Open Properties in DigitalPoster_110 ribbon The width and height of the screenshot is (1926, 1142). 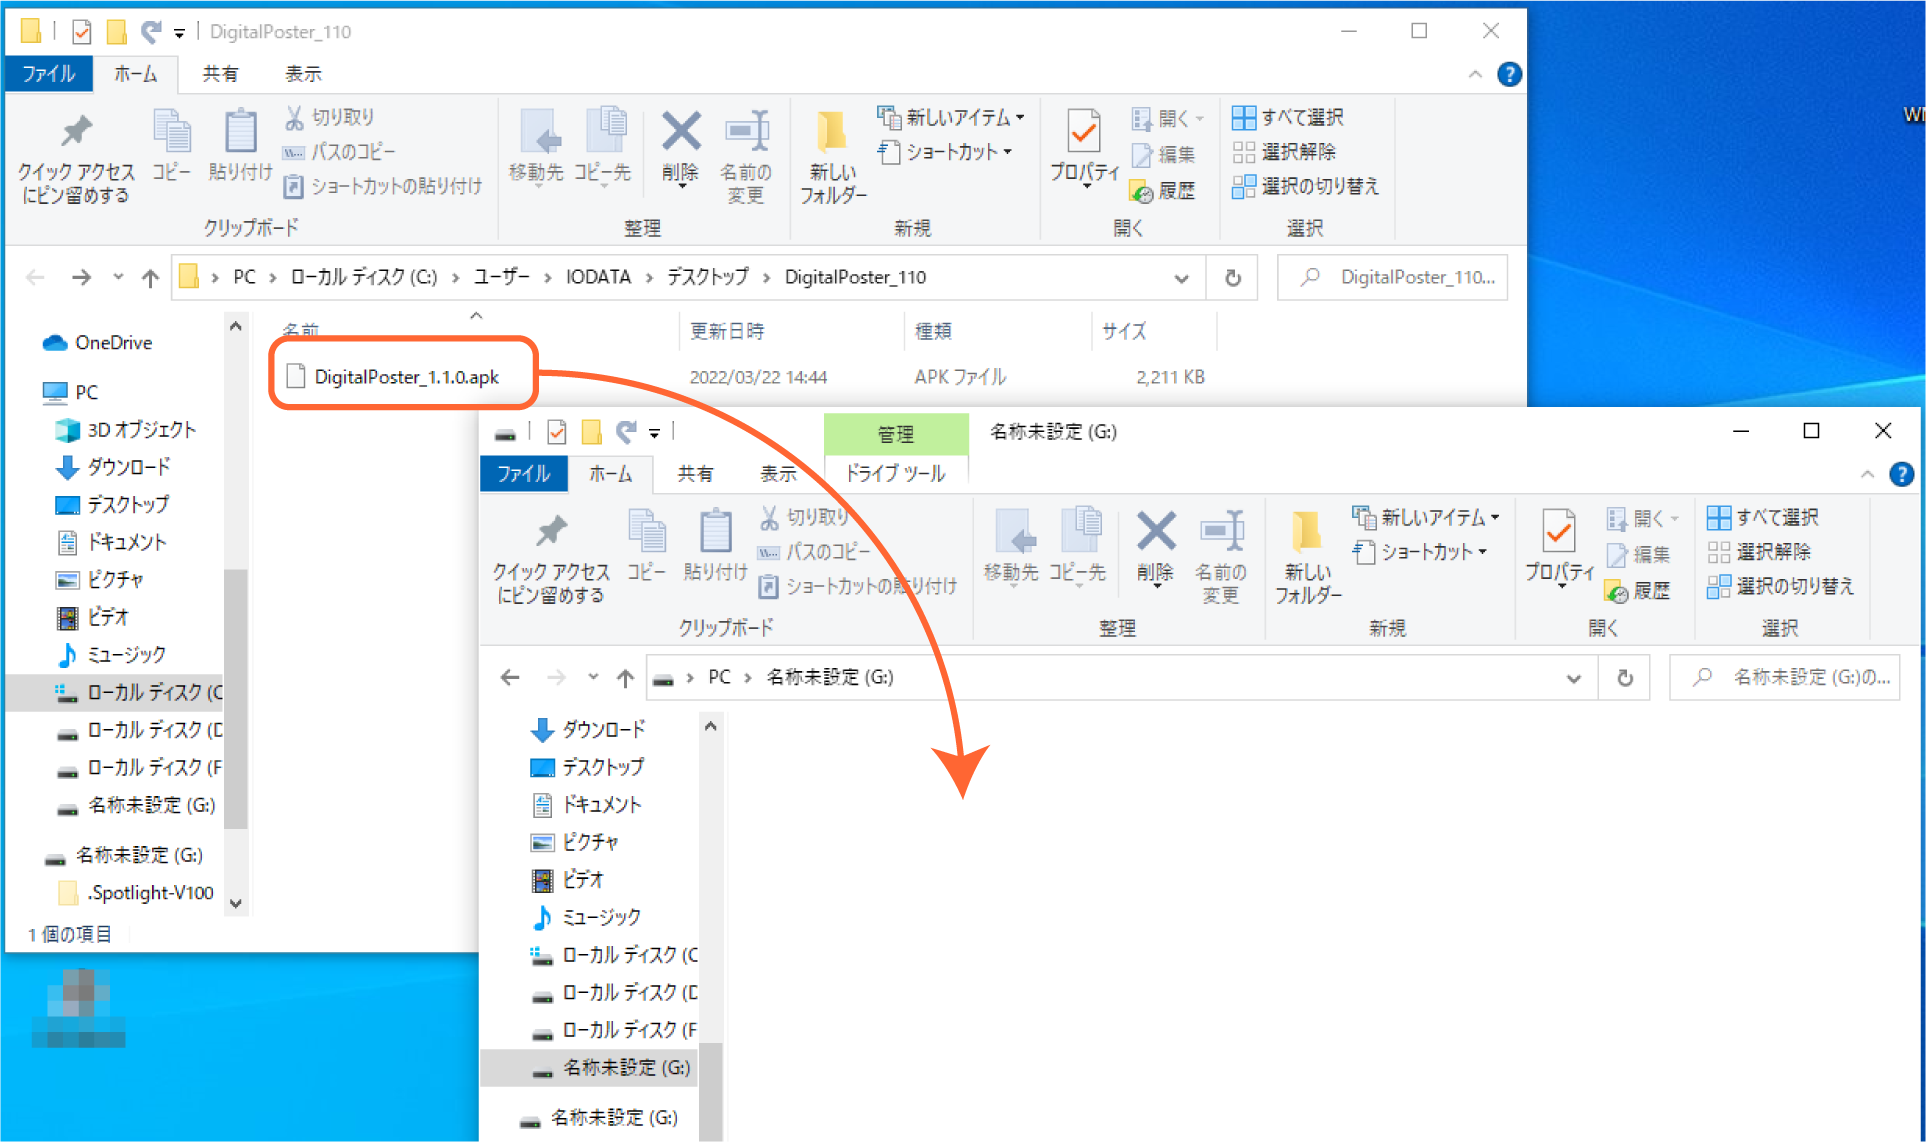pos(1085,147)
